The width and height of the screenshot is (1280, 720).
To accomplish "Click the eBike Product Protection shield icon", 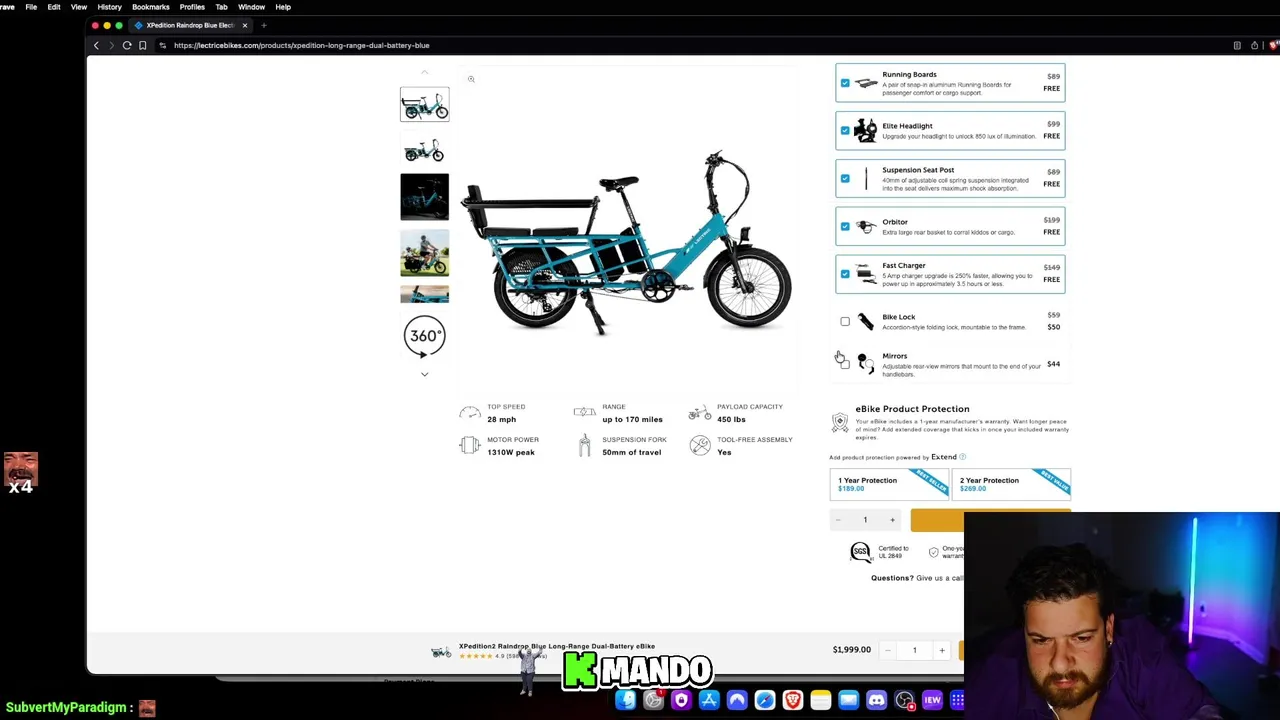I will [x=840, y=422].
